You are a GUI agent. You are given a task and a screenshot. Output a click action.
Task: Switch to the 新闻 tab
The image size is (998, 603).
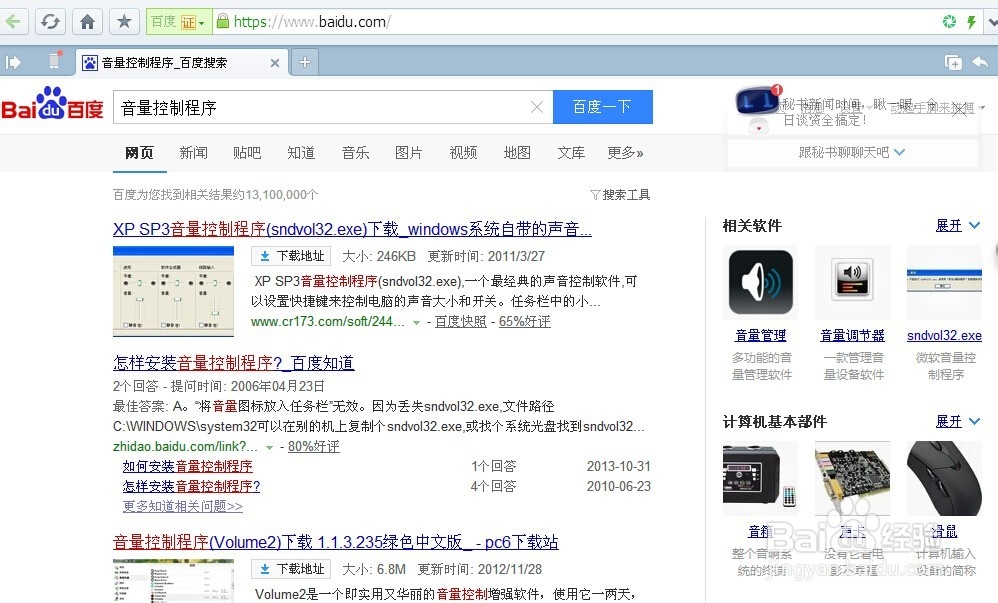pyautogui.click(x=193, y=153)
